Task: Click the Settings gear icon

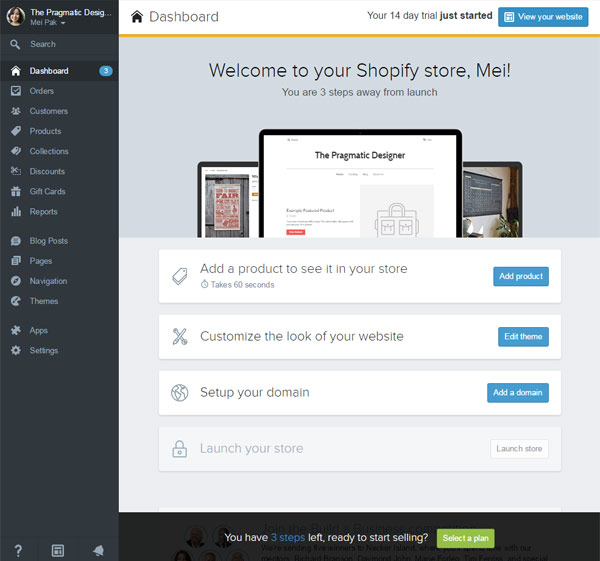Action: [x=16, y=350]
